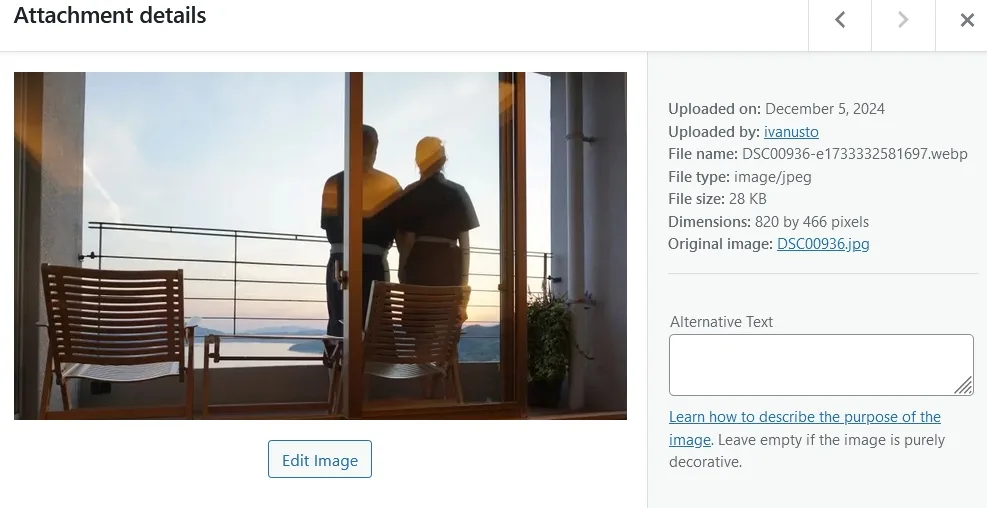Open the Edit Image button
The height and width of the screenshot is (508, 987).
pos(320,460)
